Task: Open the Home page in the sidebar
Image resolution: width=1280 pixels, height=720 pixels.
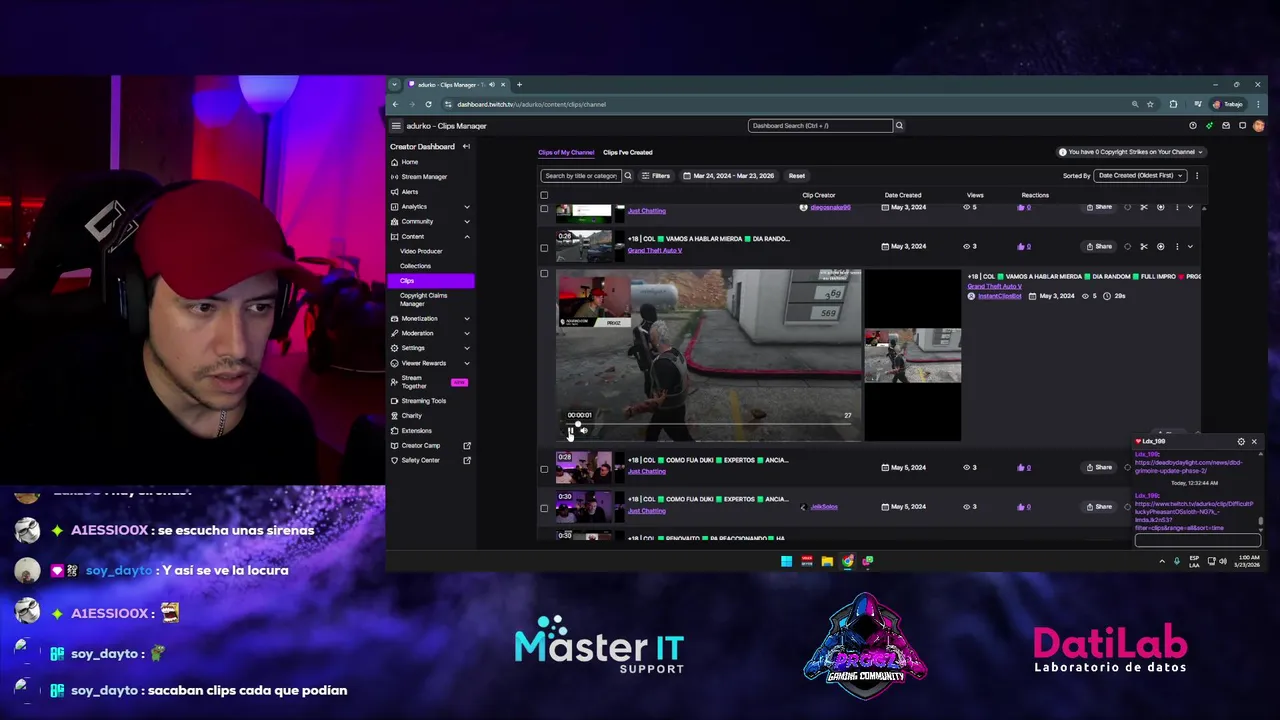Action: click(410, 162)
